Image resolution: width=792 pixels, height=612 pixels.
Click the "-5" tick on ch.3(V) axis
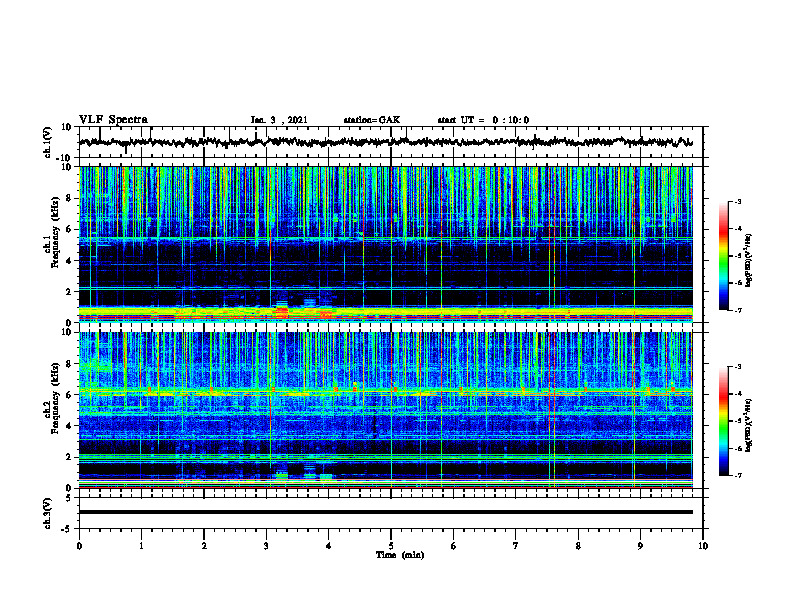click(x=67, y=529)
